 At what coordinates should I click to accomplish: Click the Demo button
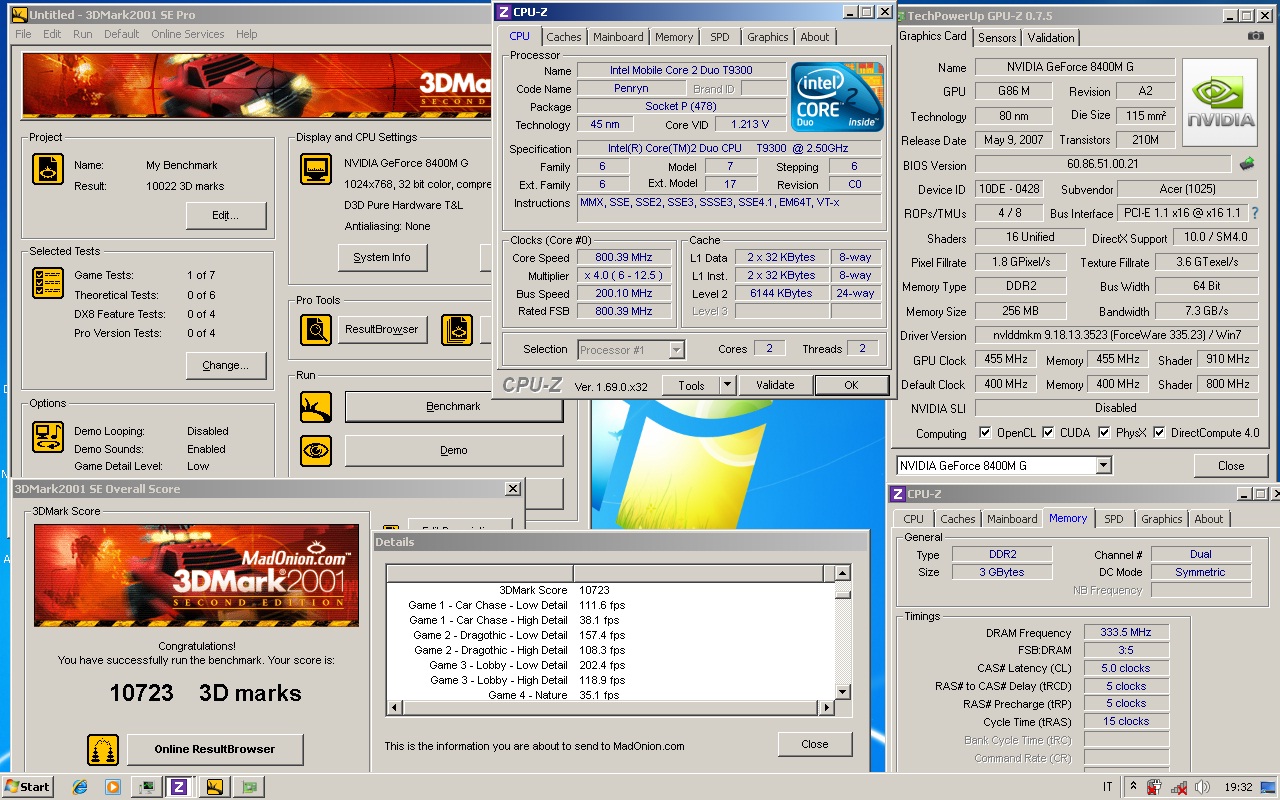click(x=454, y=450)
